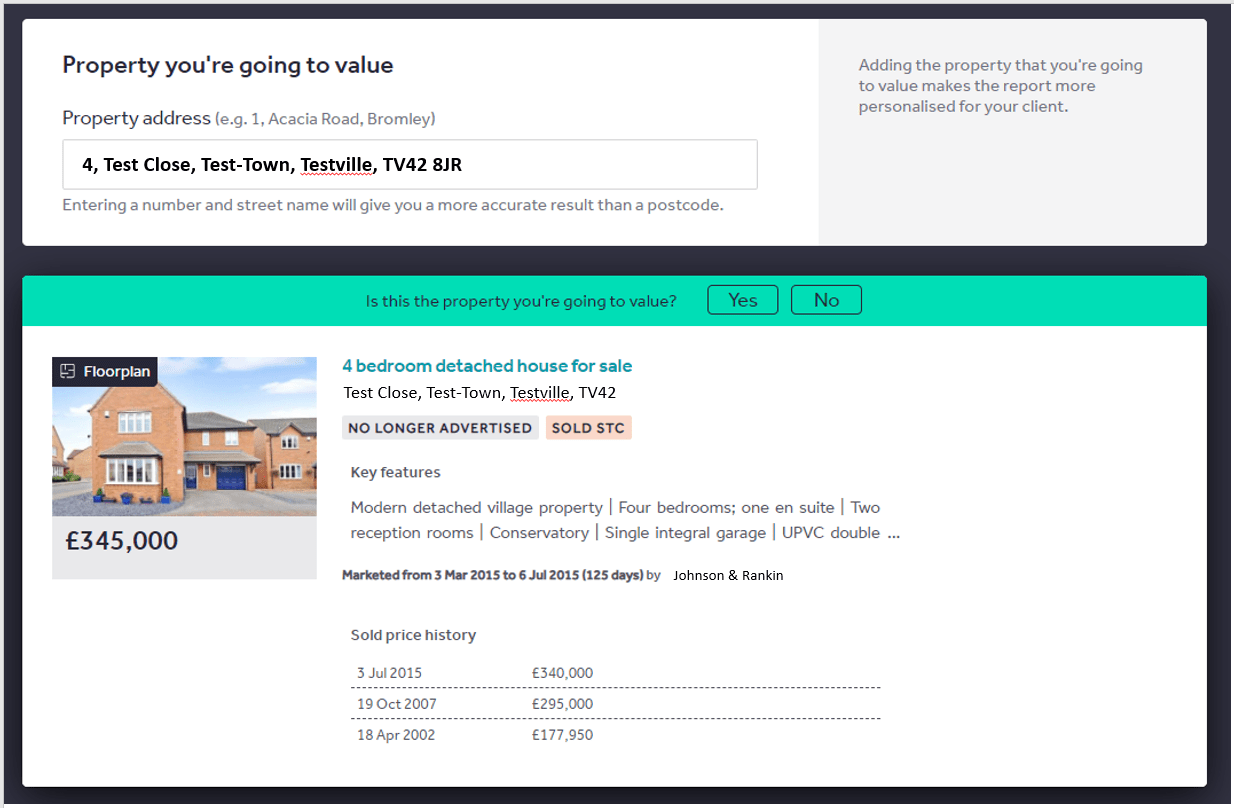The height and width of the screenshot is (808, 1234).
Task: Select the £340,000 sold price
Action: point(563,672)
